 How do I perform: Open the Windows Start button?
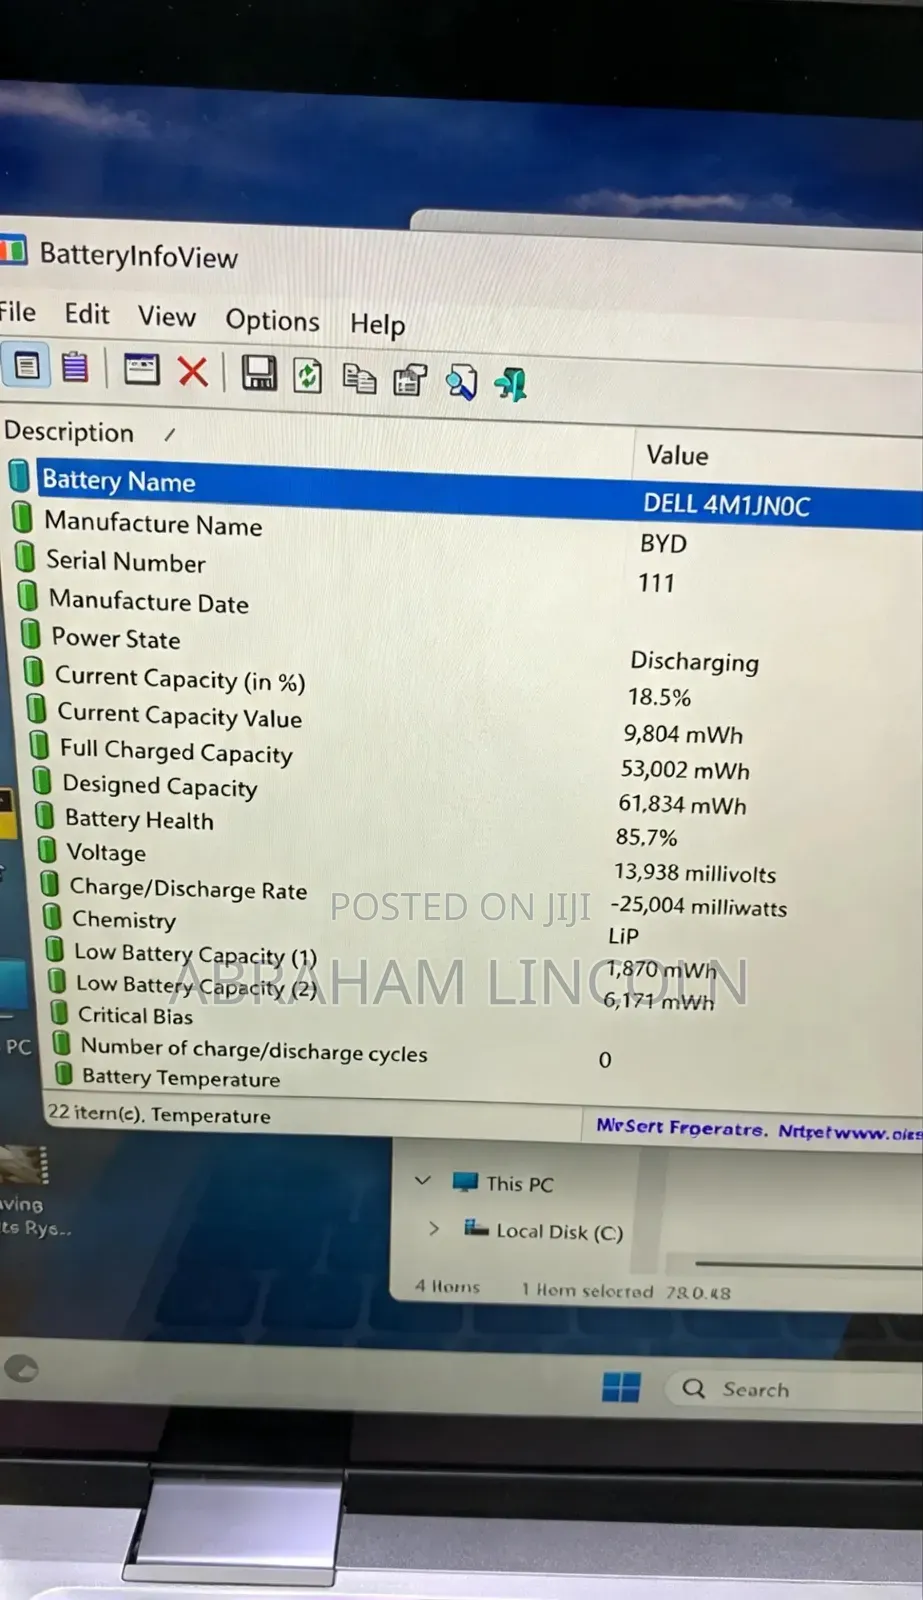621,1388
